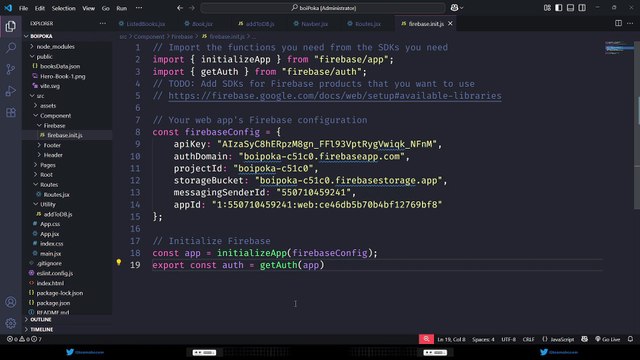
Task: Open the Extensions view
Action: [11, 113]
